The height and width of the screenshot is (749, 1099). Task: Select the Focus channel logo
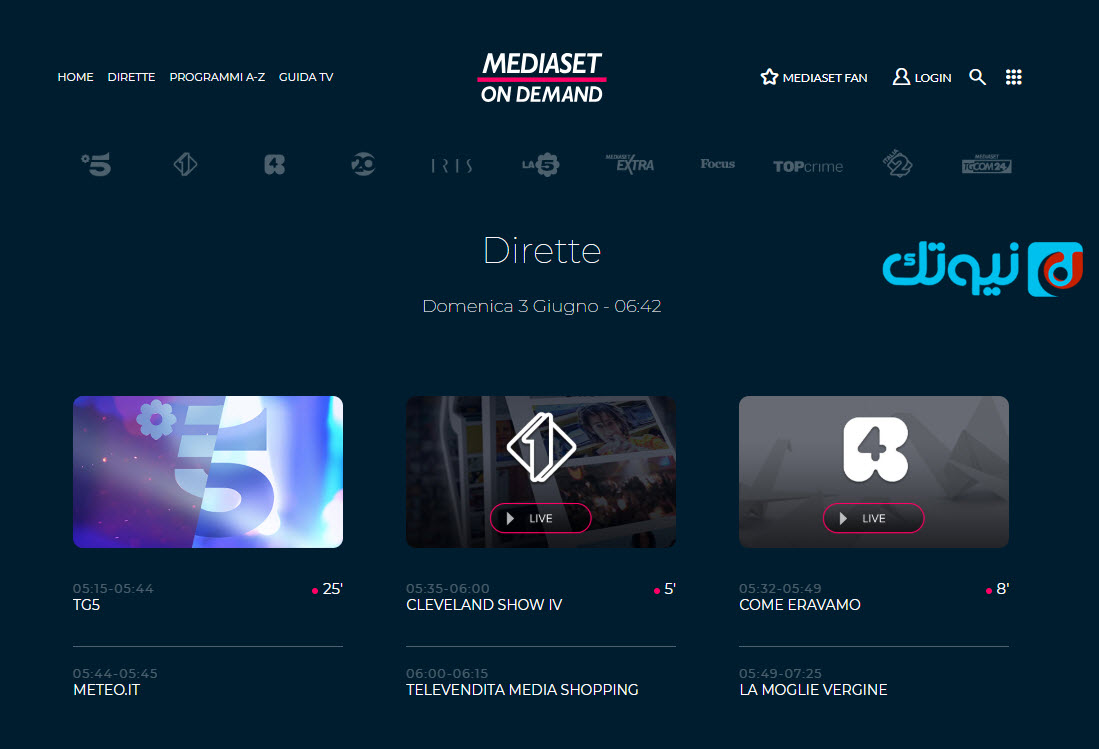pyautogui.click(x=718, y=164)
